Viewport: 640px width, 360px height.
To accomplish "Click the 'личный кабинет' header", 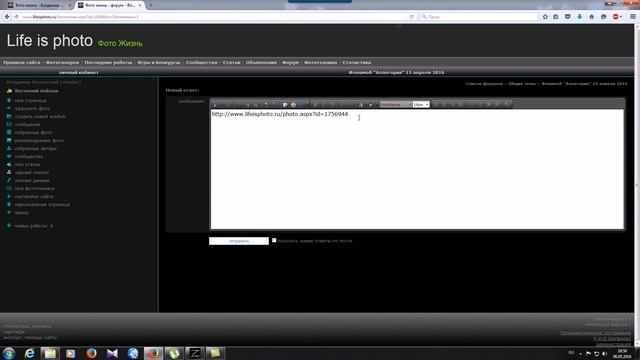I will (x=79, y=73).
